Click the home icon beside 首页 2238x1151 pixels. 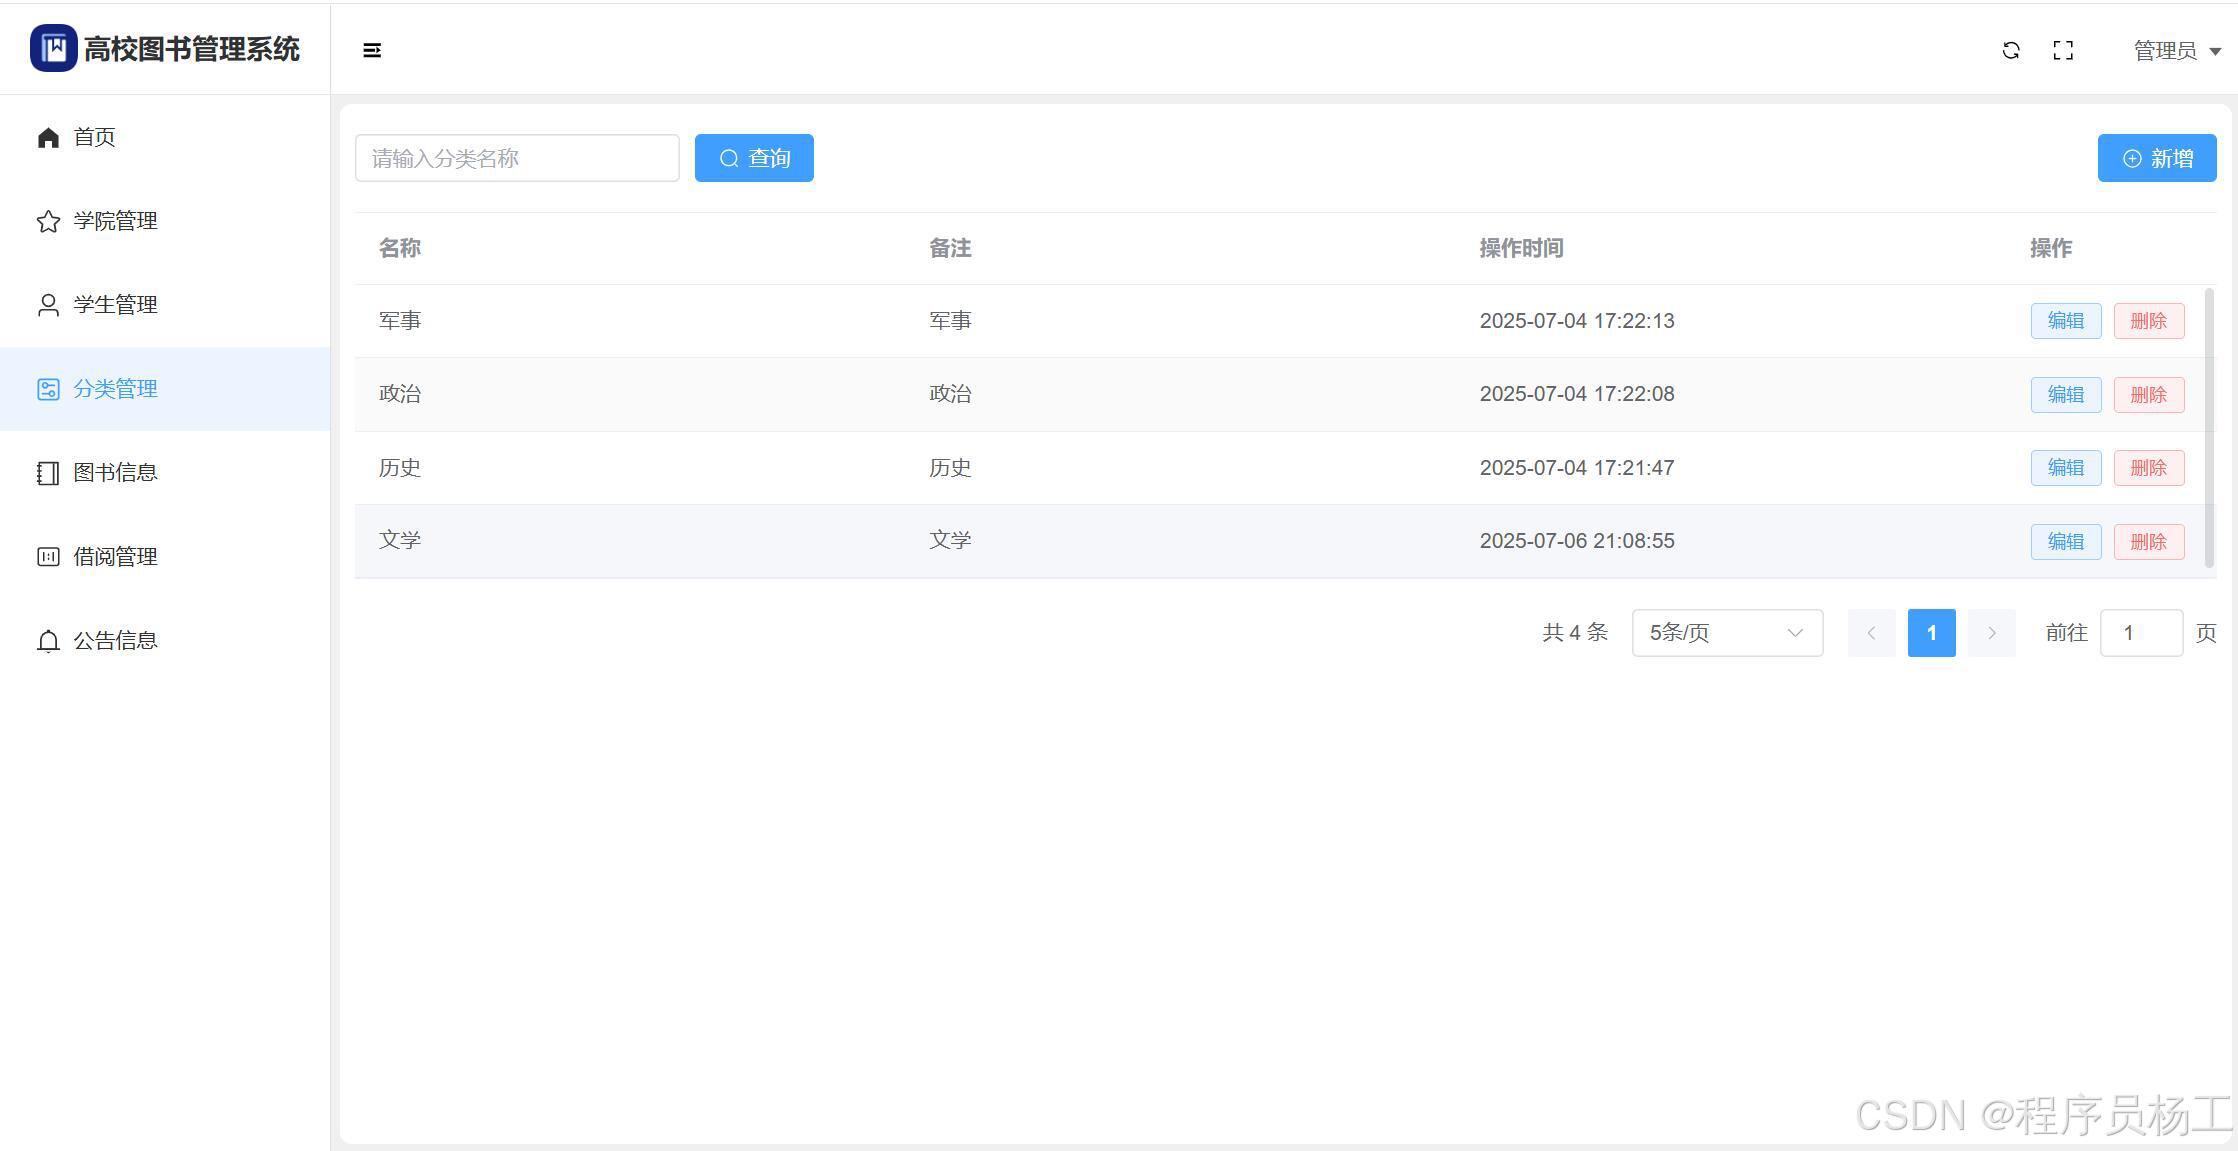(x=48, y=137)
